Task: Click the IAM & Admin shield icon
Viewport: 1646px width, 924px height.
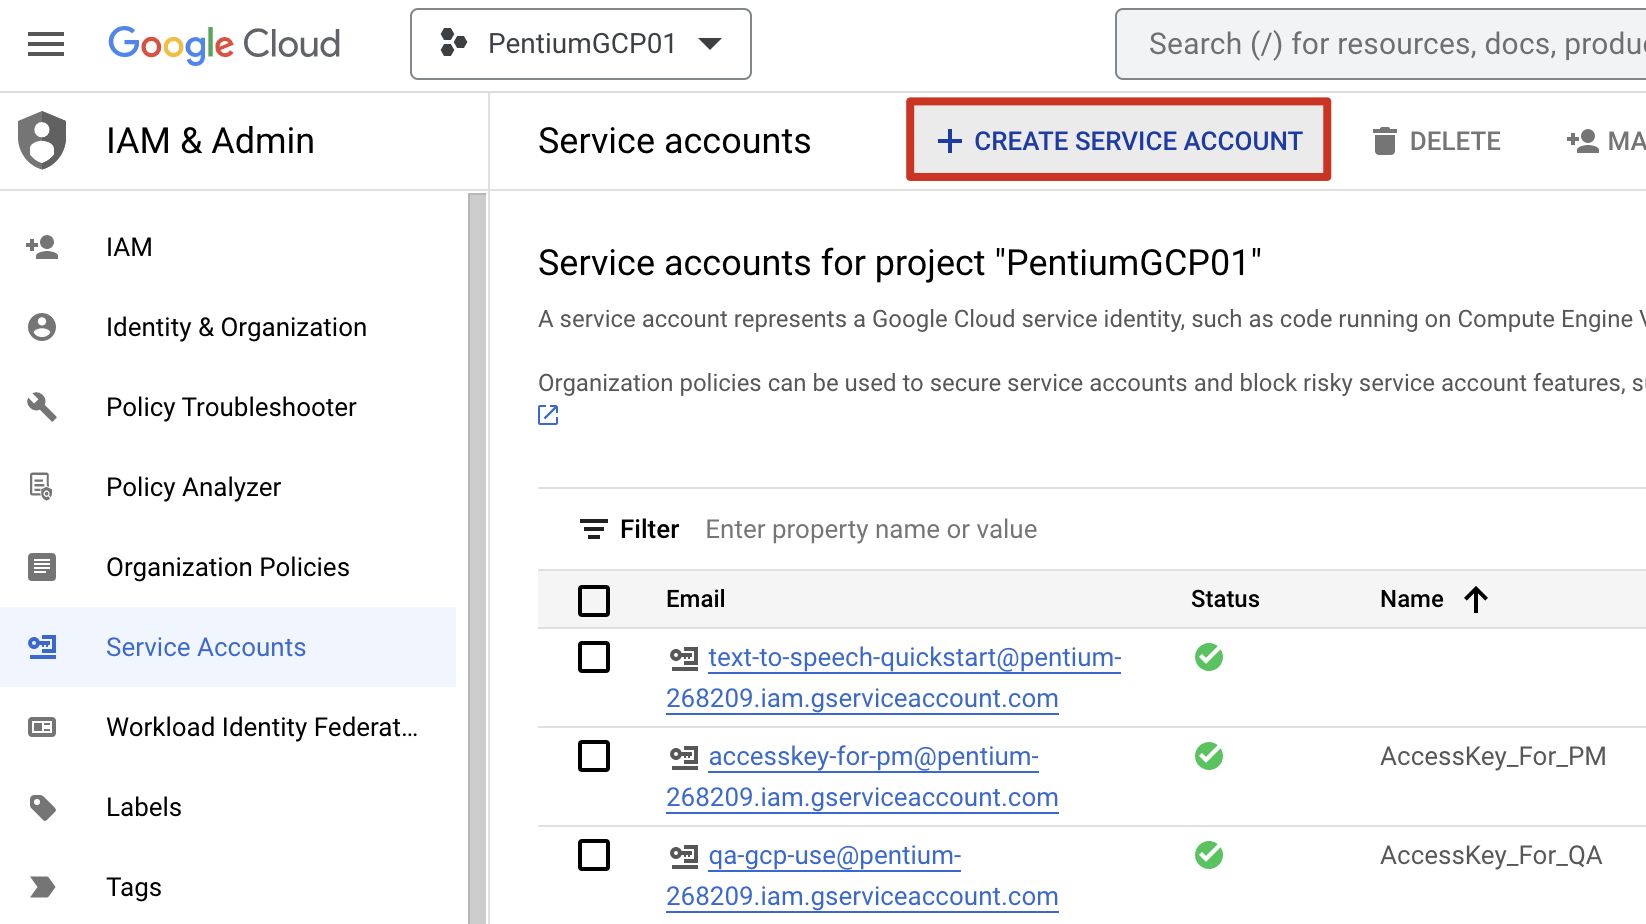Action: pos(42,141)
